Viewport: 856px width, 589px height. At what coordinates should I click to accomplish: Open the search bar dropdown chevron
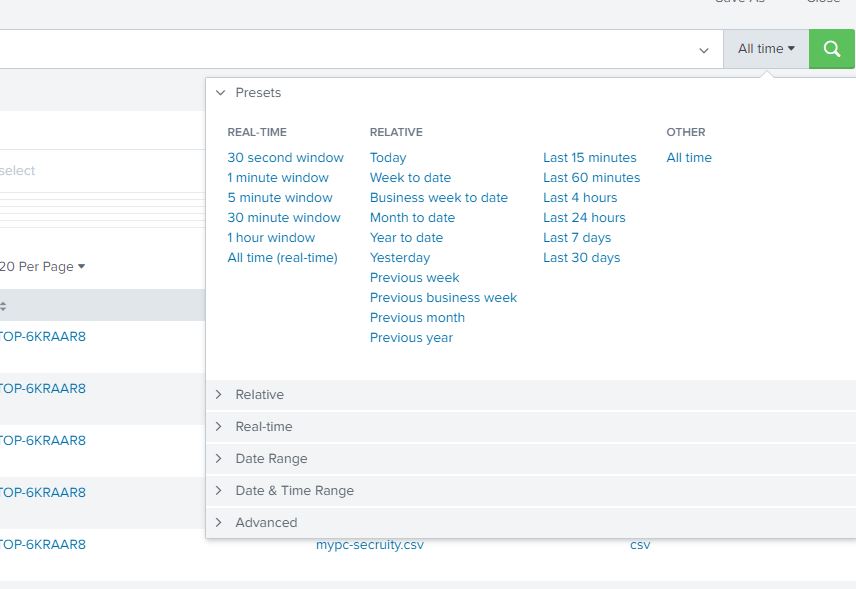(703, 49)
